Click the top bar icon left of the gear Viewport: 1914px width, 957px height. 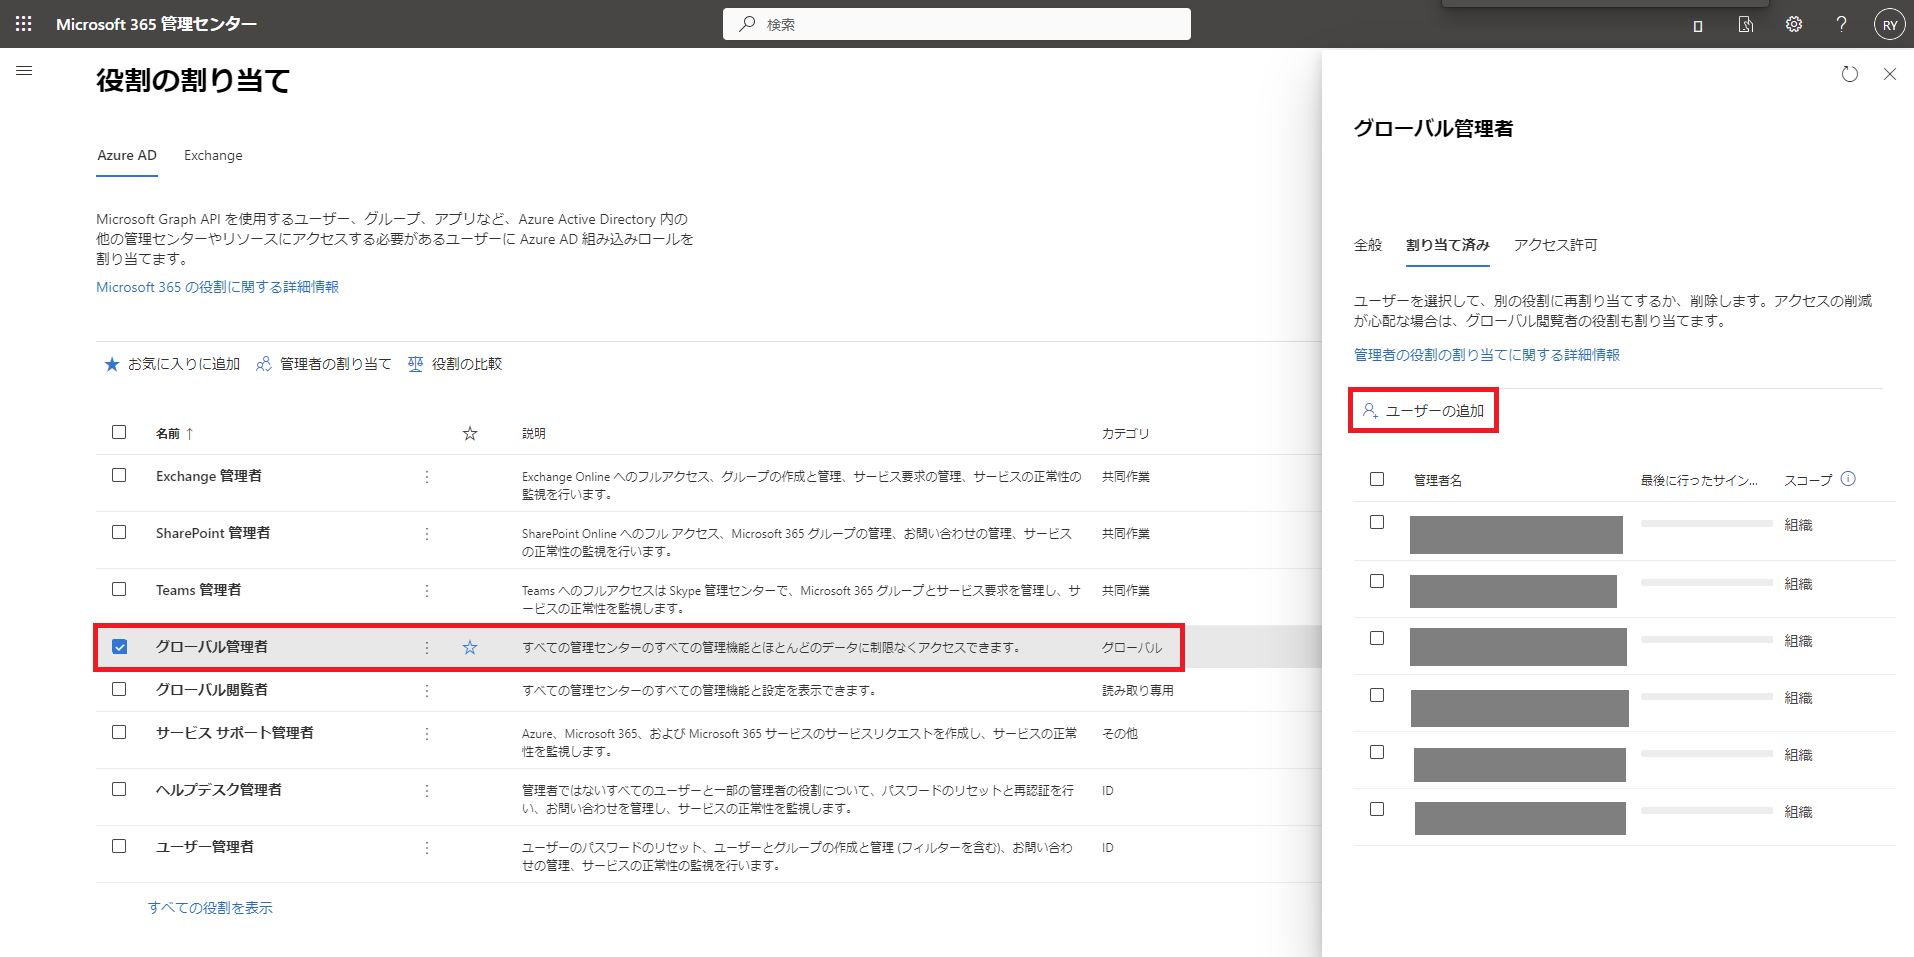(1746, 24)
